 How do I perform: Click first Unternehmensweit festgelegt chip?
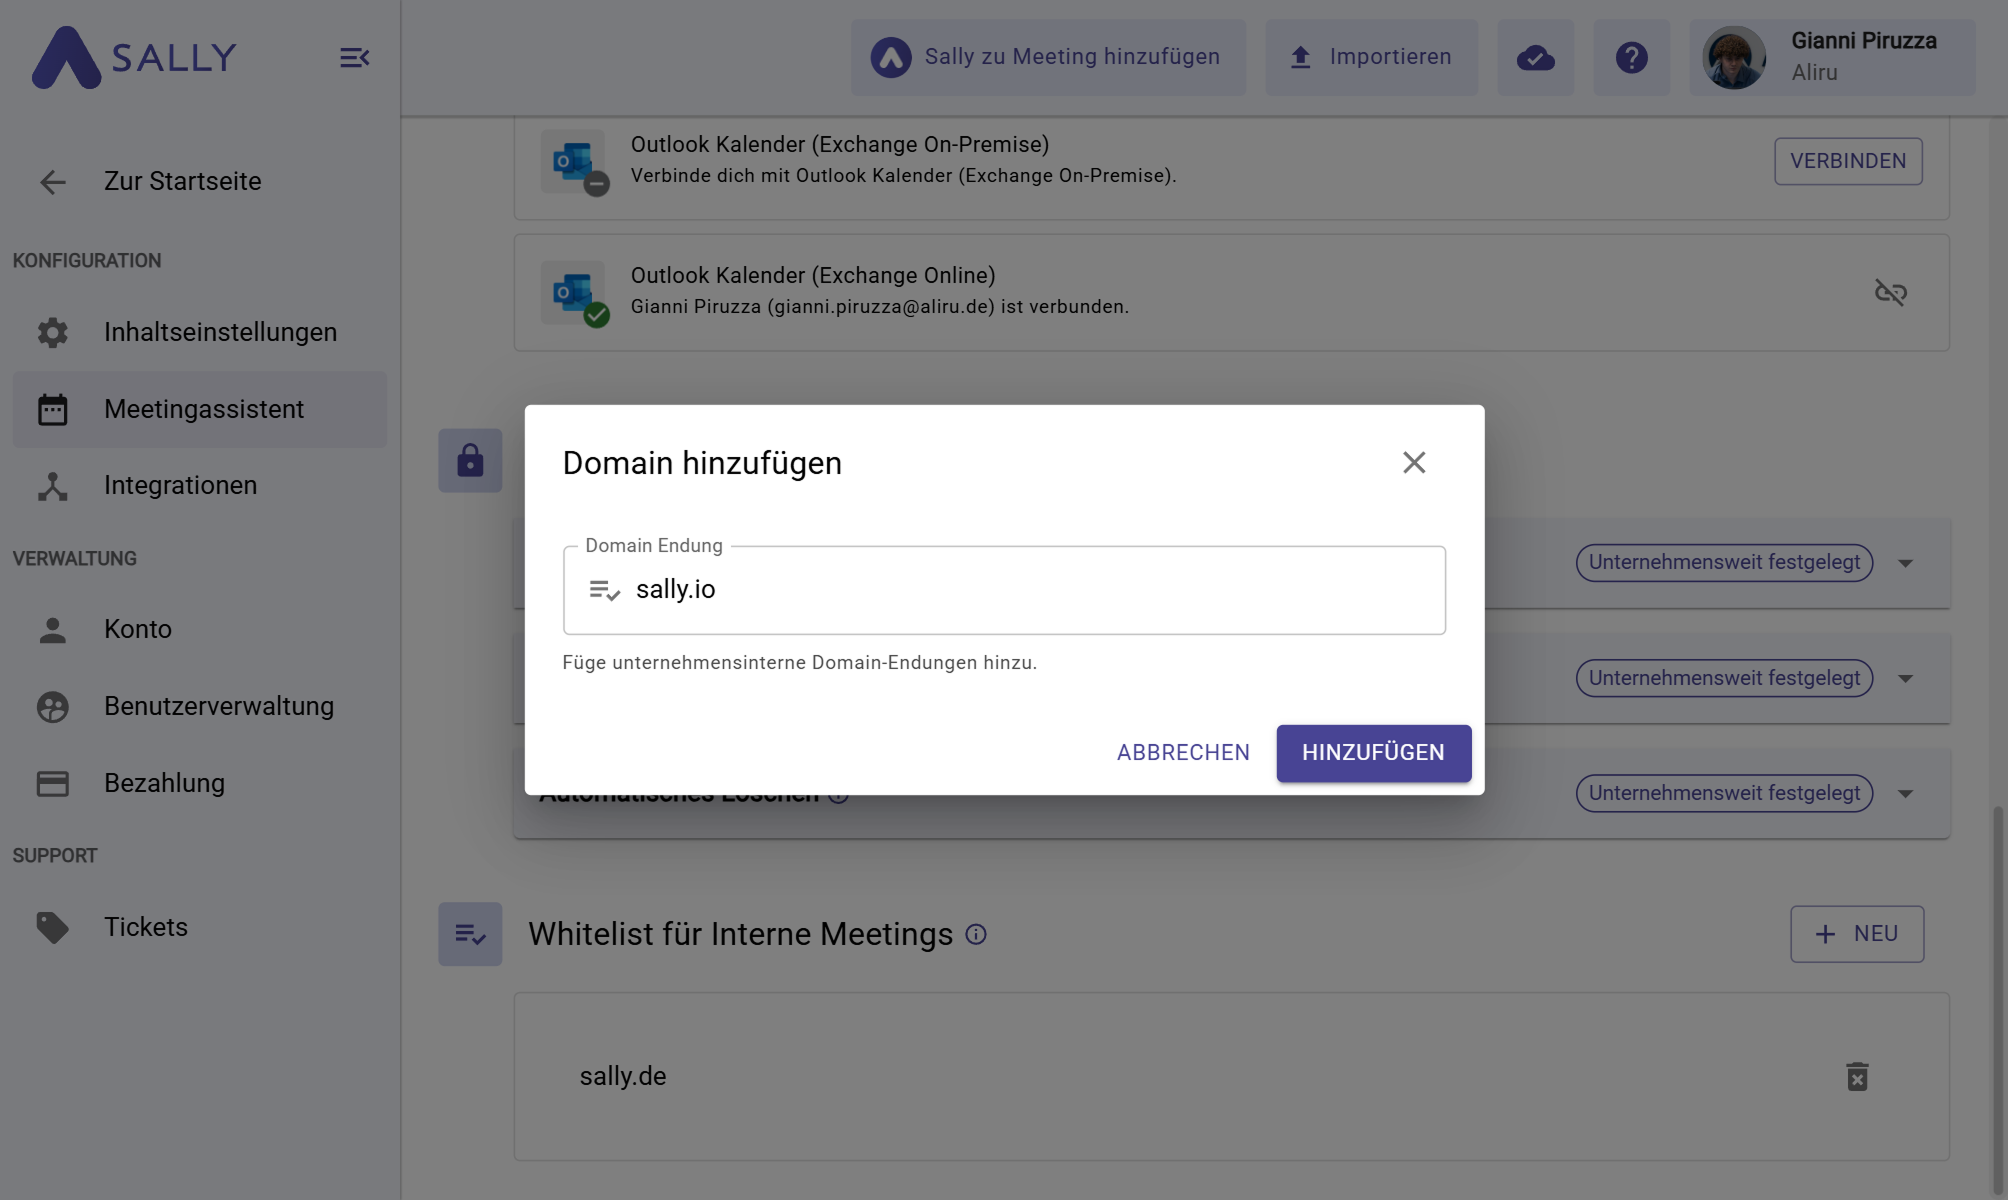click(x=1724, y=563)
